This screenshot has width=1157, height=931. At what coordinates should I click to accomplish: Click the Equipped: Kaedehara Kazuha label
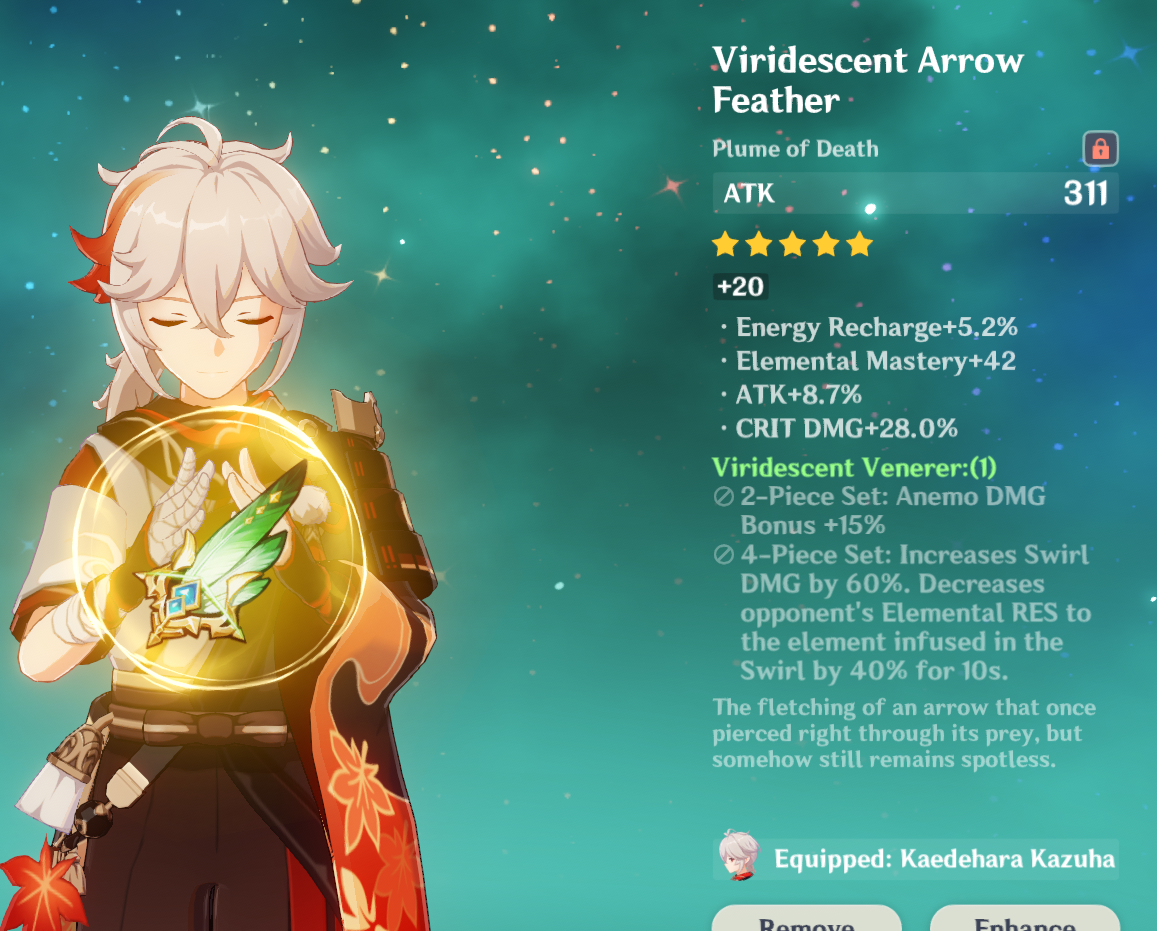(x=944, y=859)
